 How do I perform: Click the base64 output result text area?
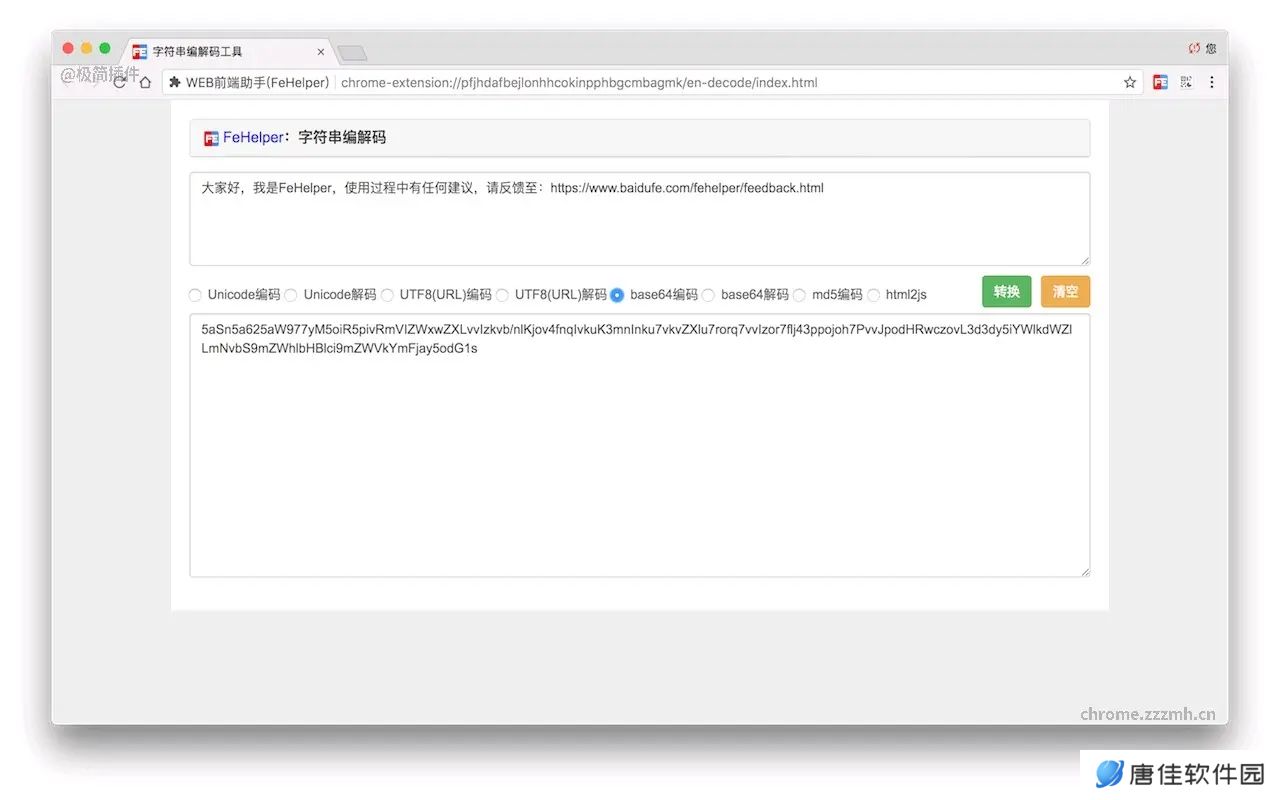pos(639,445)
